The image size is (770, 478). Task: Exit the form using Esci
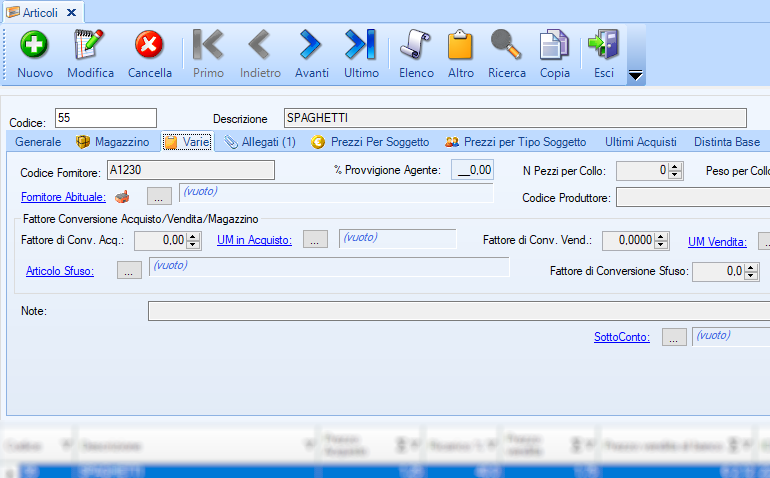coord(603,46)
